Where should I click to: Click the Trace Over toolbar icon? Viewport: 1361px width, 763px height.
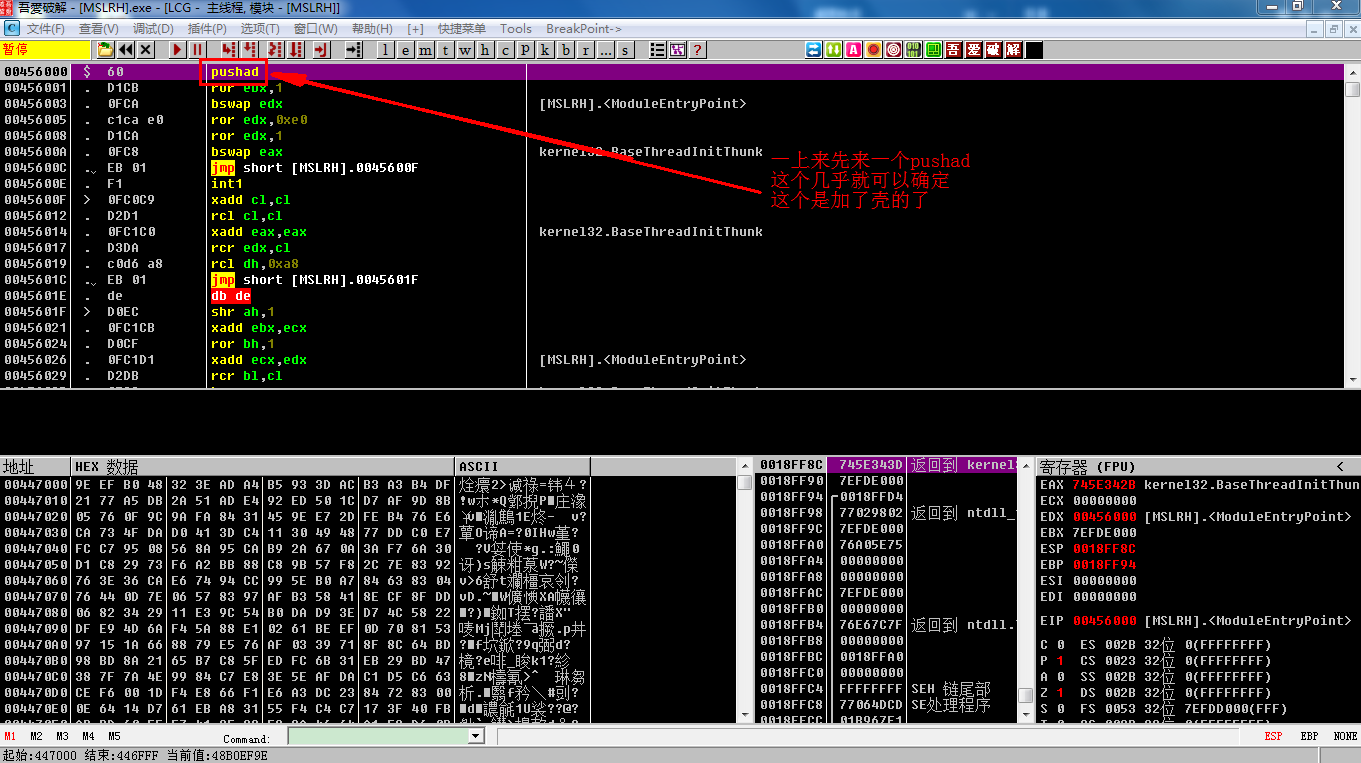point(295,49)
